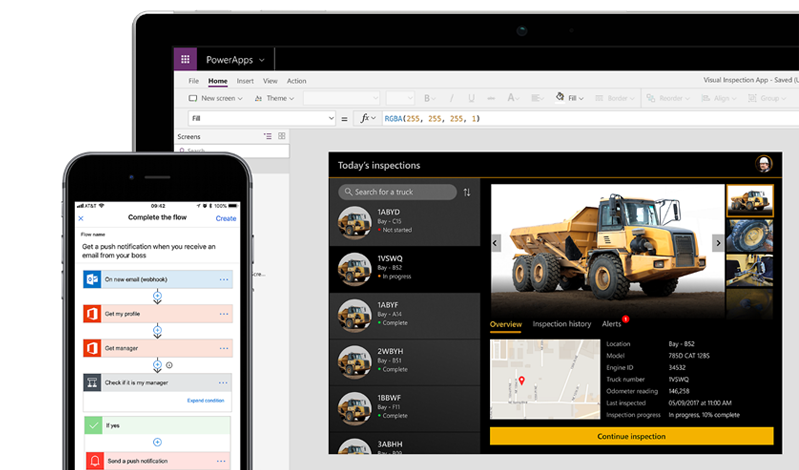Switch Screens panel to thumbnail grid view
The width and height of the screenshot is (799, 470).
coord(282,136)
